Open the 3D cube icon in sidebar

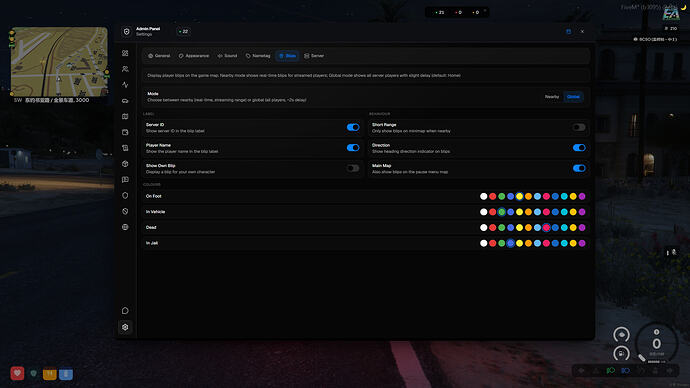[x=125, y=164]
